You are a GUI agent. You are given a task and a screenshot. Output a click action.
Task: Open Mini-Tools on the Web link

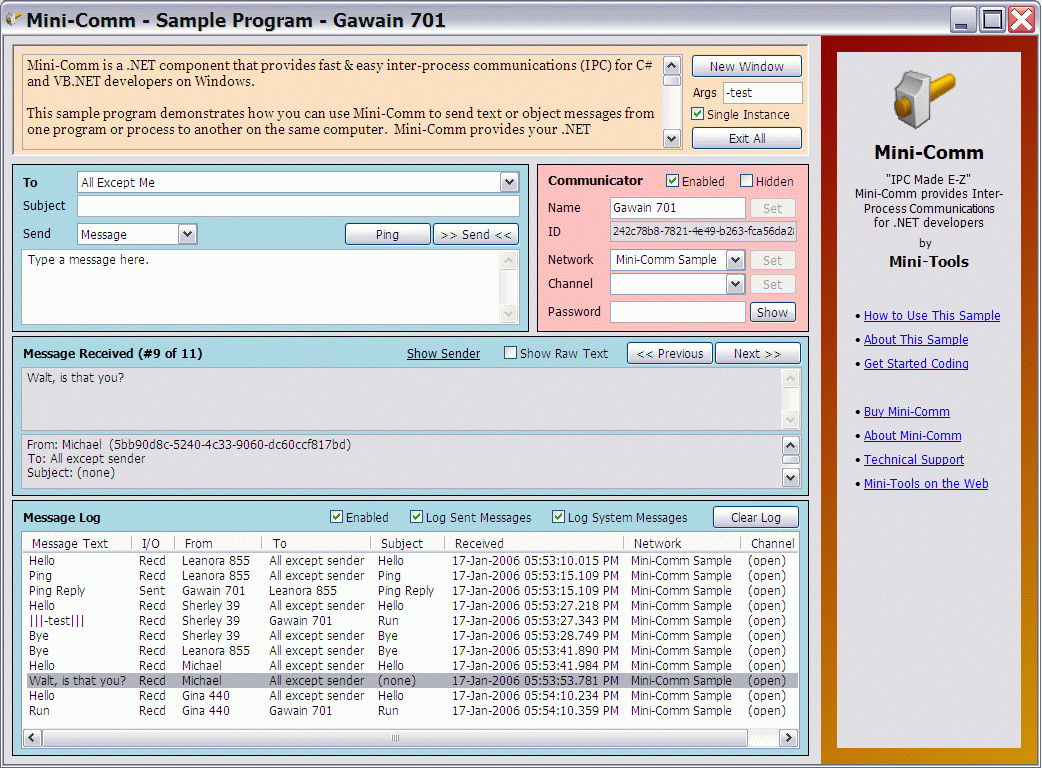[x=926, y=484]
